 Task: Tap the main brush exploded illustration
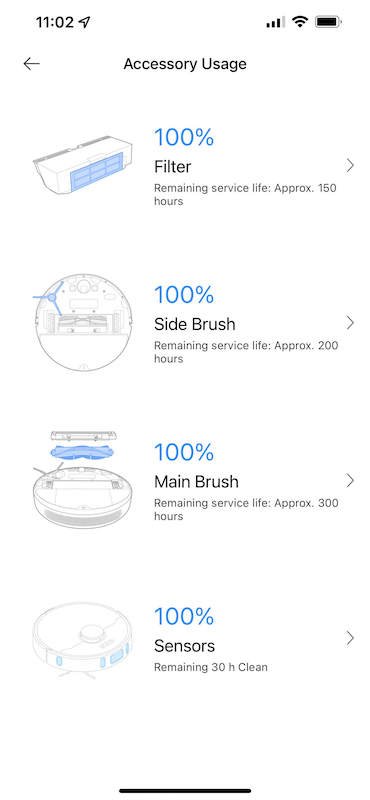tap(82, 480)
